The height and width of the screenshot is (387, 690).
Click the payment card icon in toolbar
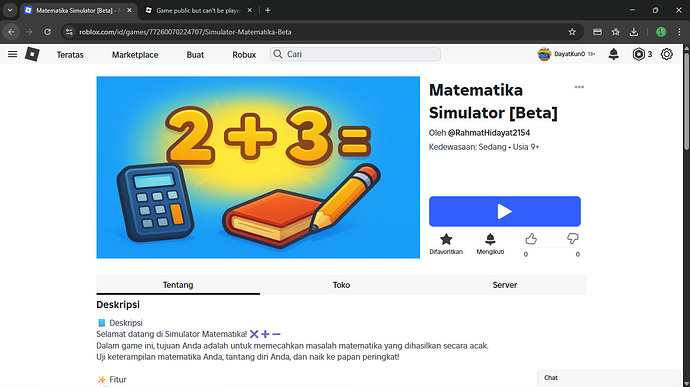tap(597, 32)
